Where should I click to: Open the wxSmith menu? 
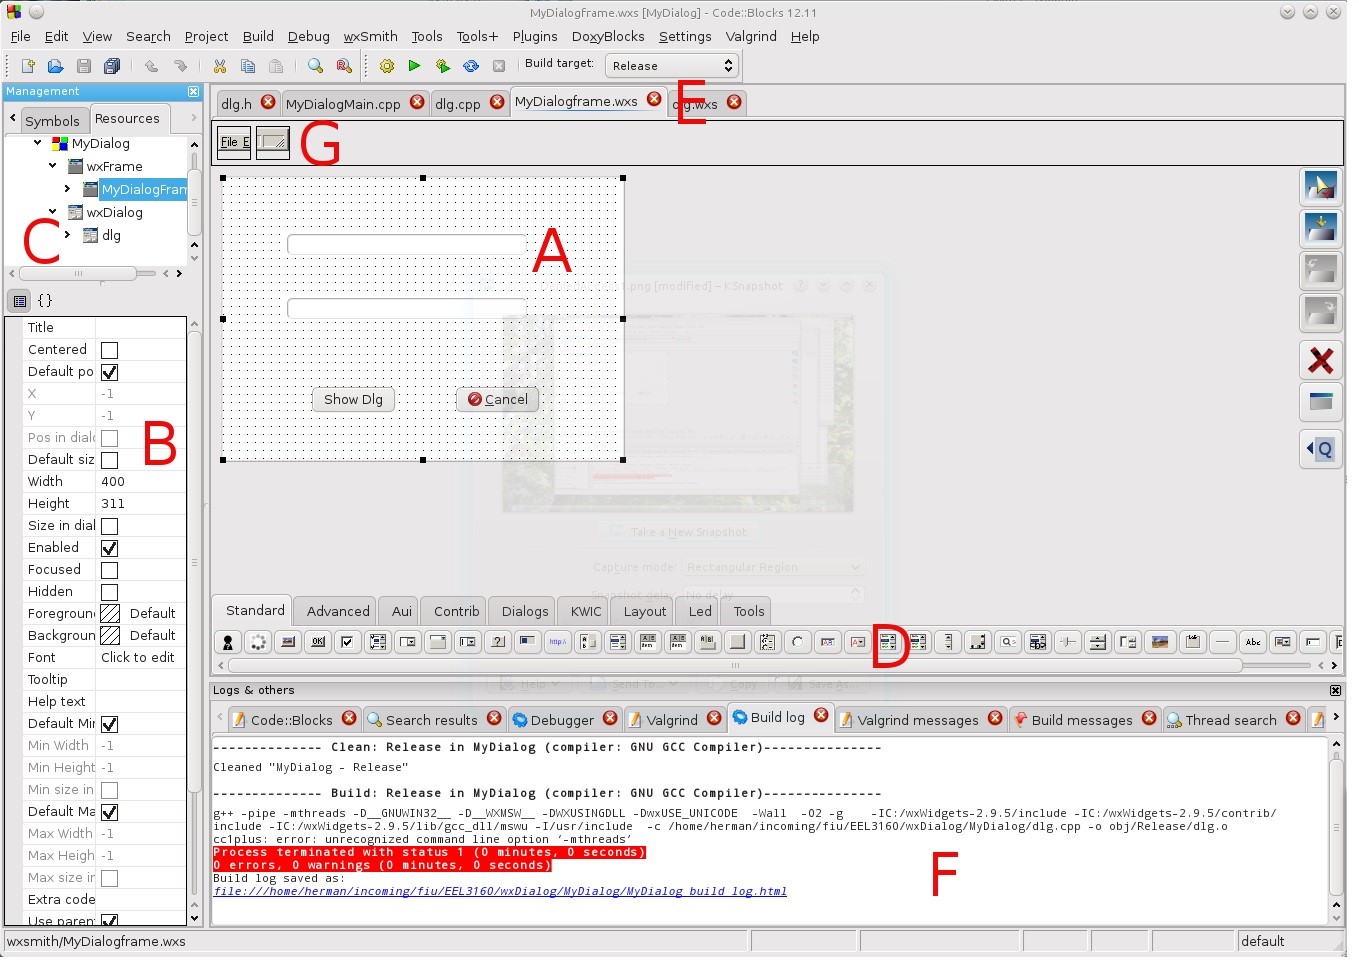[370, 36]
